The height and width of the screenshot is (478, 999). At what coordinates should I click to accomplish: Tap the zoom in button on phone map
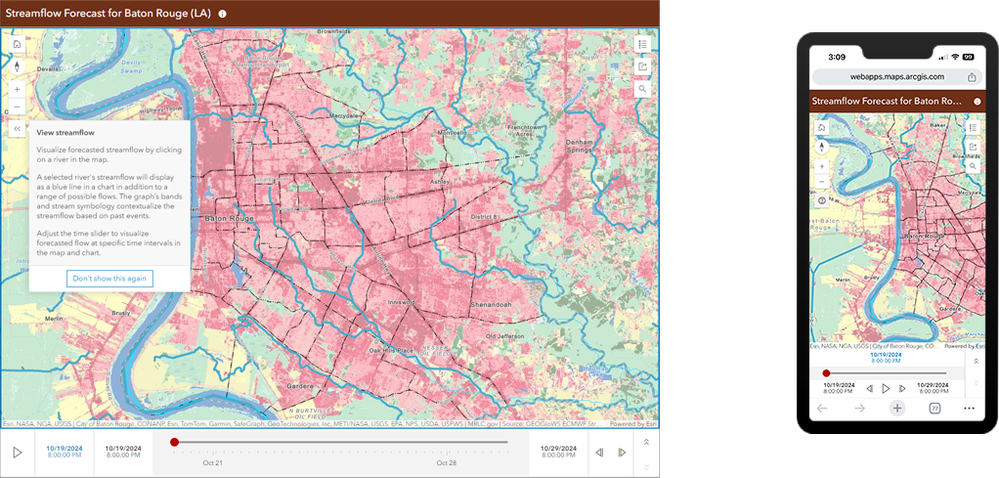click(822, 166)
